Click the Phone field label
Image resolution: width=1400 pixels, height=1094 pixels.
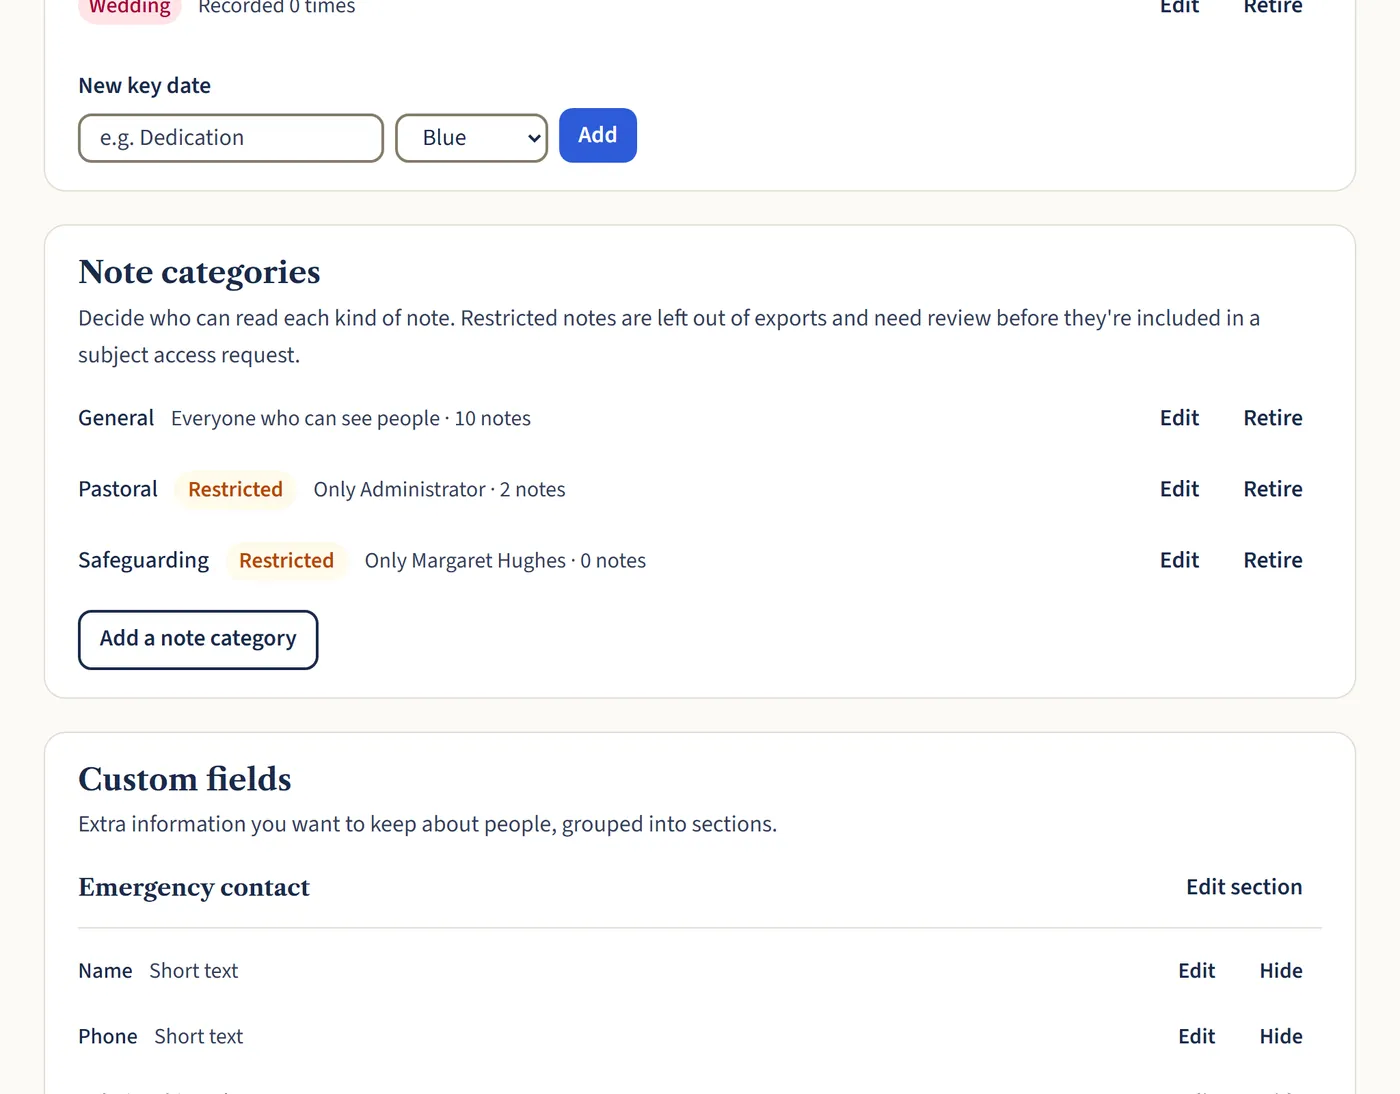108,1037
